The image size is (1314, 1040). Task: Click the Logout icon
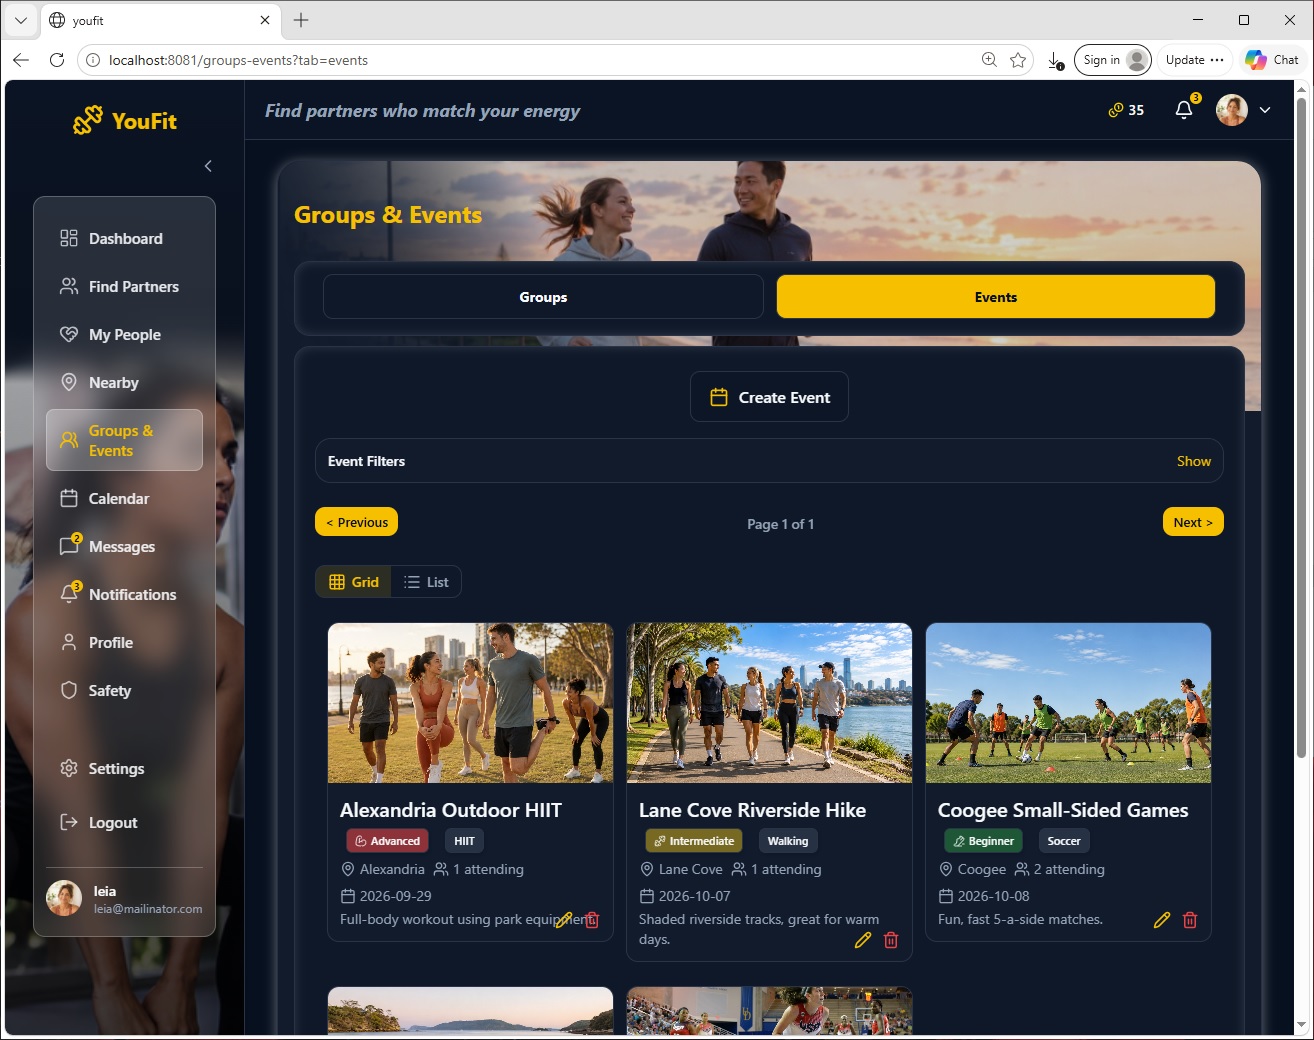coord(69,822)
